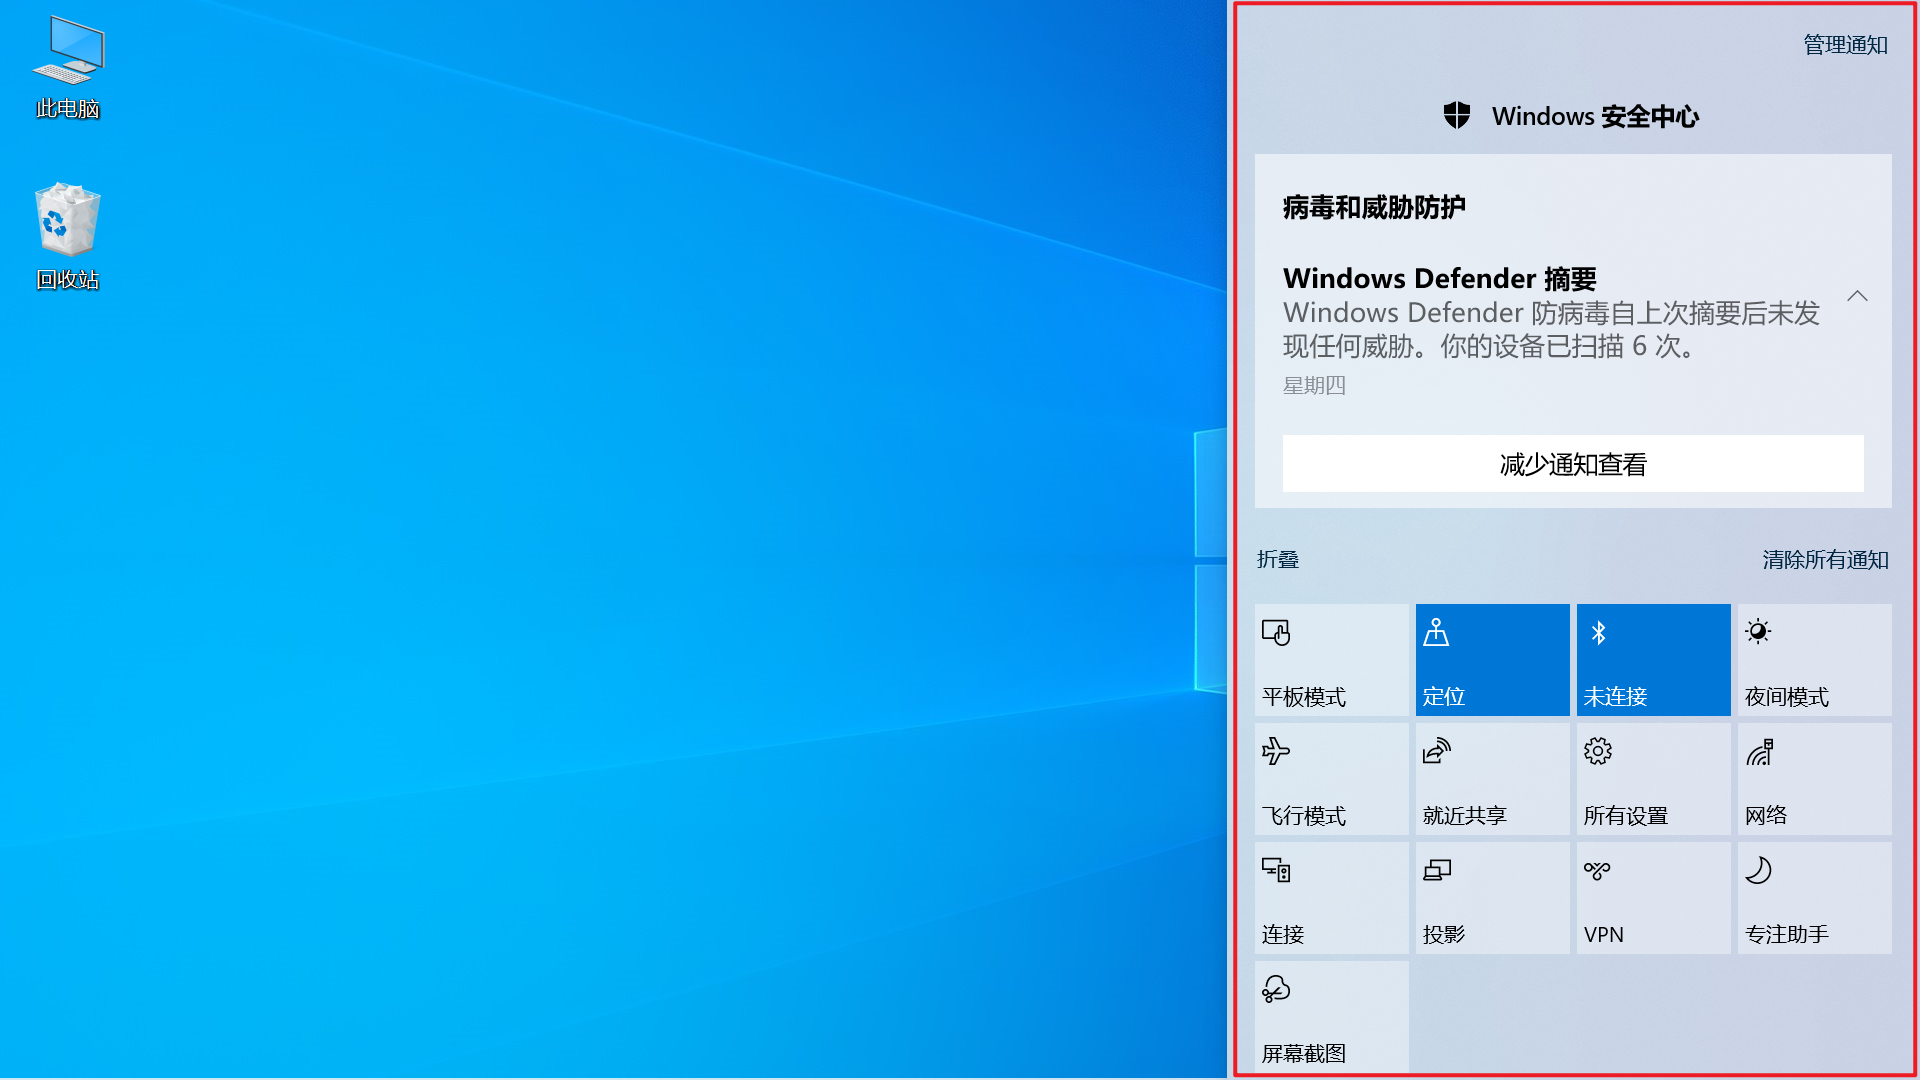This screenshot has height=1080, width=1920.
Task: Turn off the 定位 location tile
Action: click(x=1492, y=660)
